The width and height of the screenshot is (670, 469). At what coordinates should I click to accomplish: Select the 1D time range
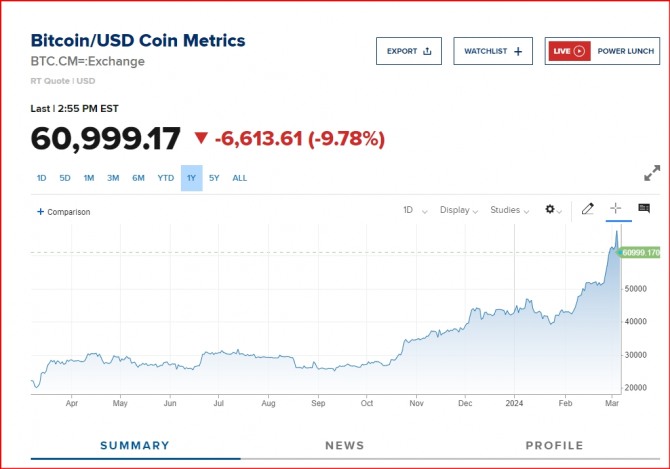[x=42, y=178]
